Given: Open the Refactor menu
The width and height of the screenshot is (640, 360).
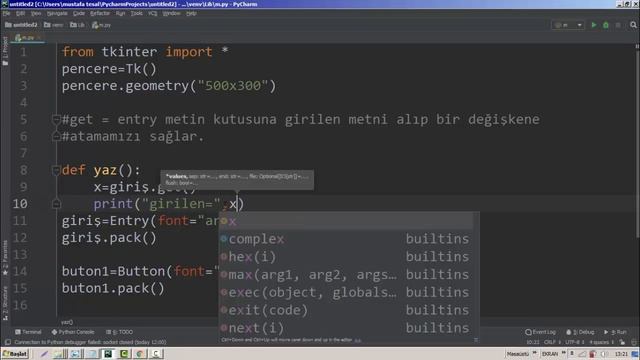Looking at the screenshot, I should (100, 13).
